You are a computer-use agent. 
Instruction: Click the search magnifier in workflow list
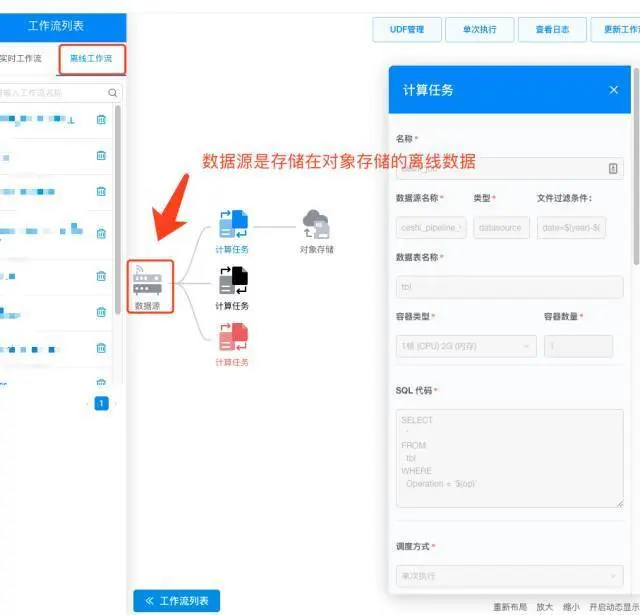click(x=112, y=93)
